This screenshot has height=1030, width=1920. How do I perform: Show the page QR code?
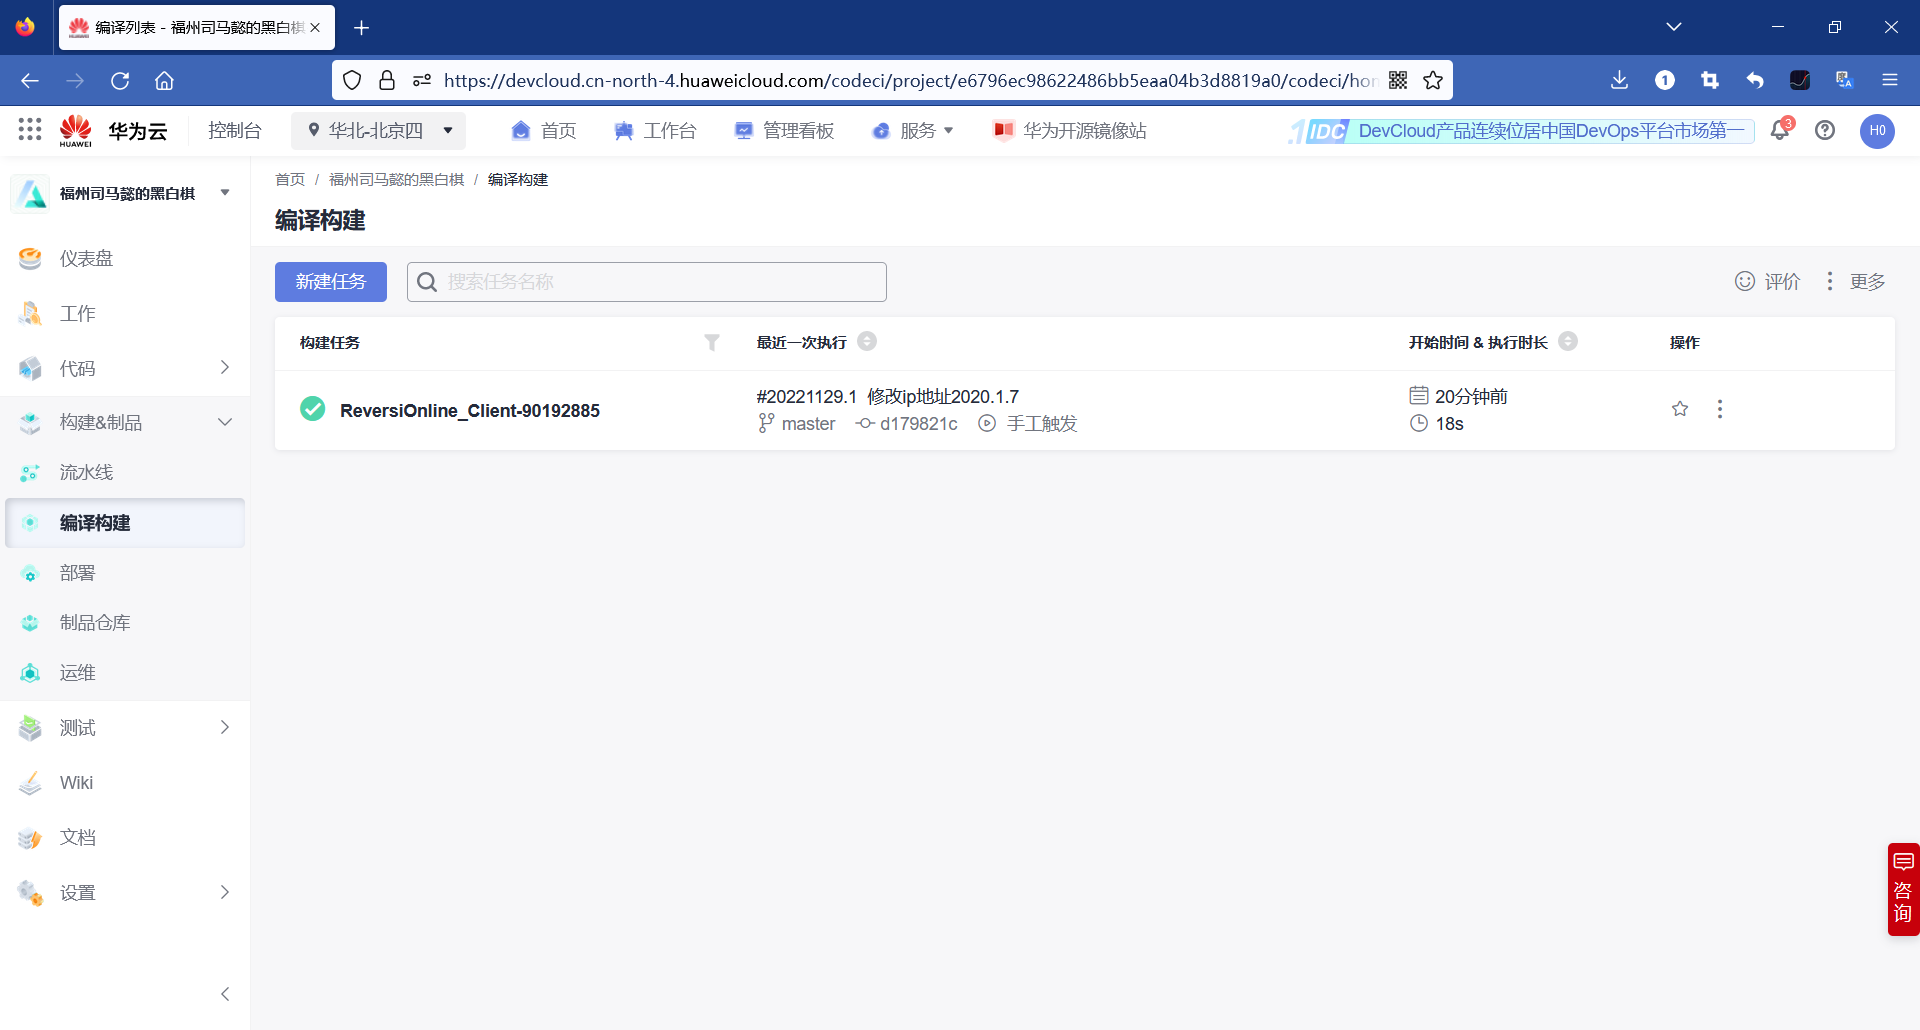(x=1398, y=80)
